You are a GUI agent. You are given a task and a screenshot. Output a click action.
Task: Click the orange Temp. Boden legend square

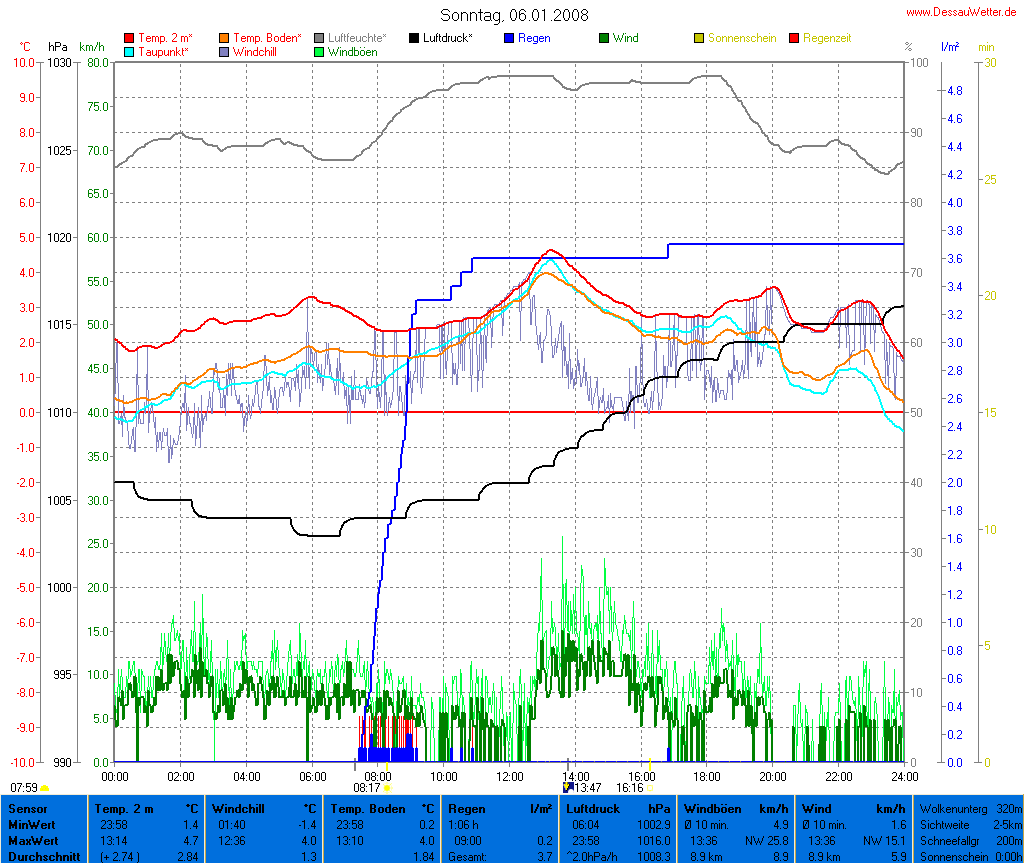click(x=224, y=38)
